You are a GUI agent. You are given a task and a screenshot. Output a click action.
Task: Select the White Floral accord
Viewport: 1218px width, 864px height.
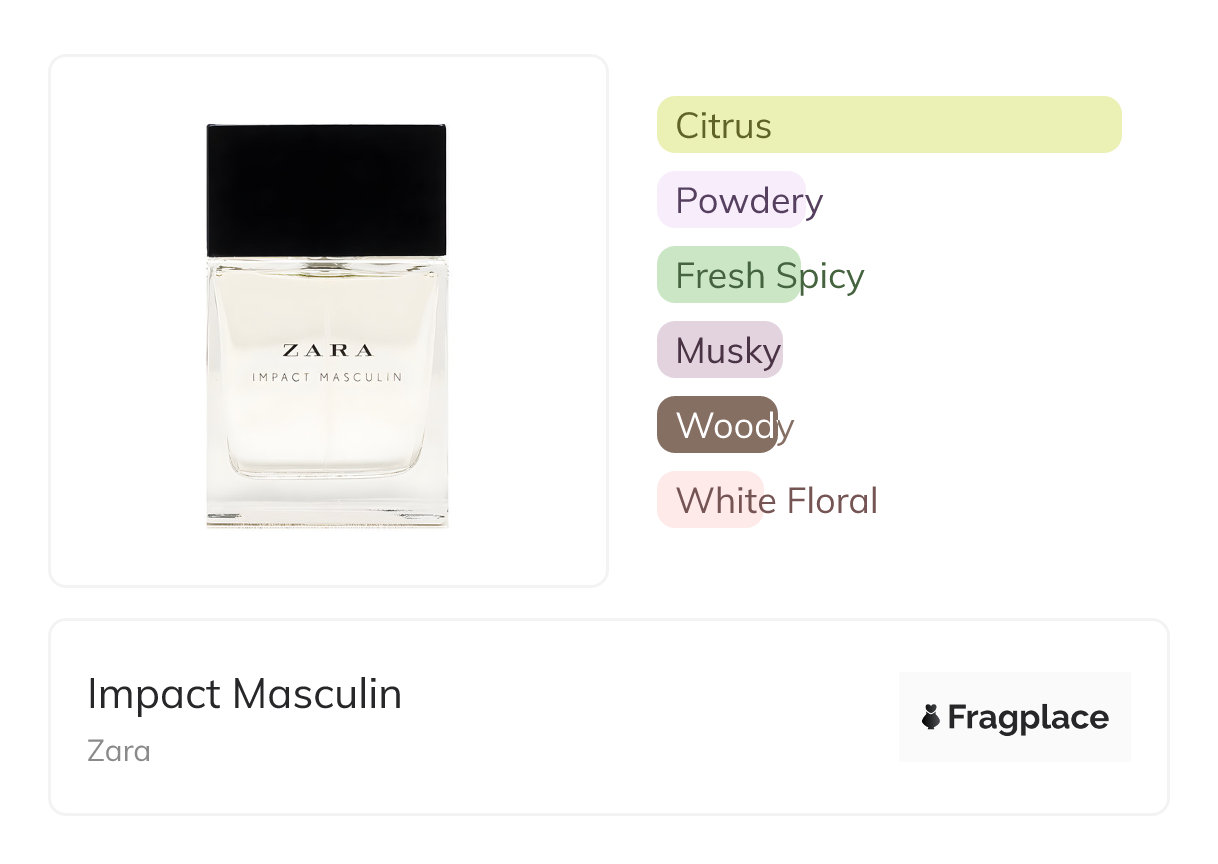coord(710,500)
